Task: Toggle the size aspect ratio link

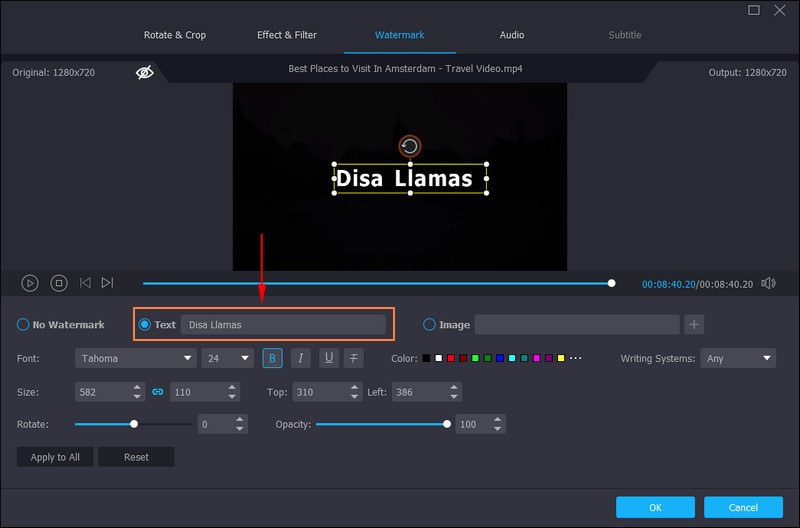Action: click(x=157, y=392)
